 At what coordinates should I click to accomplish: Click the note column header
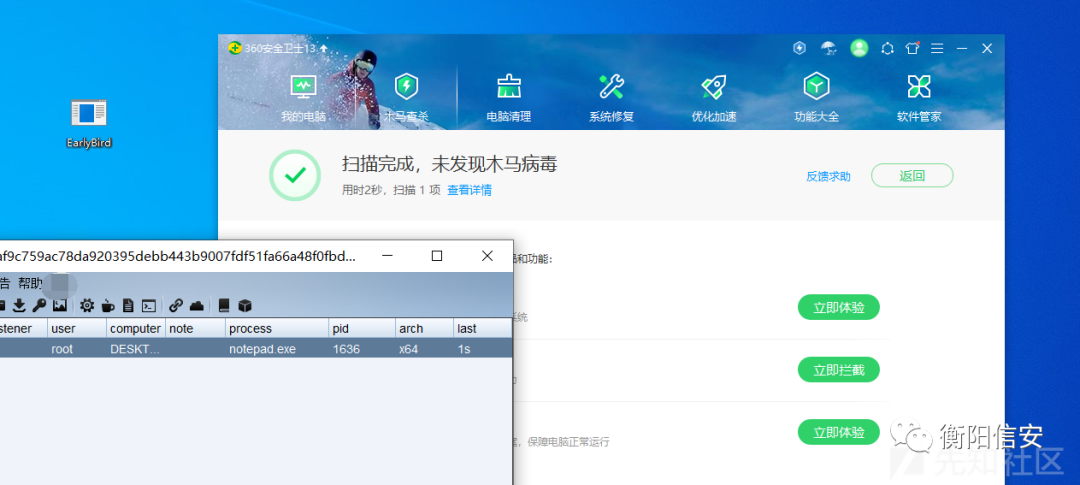coord(196,329)
